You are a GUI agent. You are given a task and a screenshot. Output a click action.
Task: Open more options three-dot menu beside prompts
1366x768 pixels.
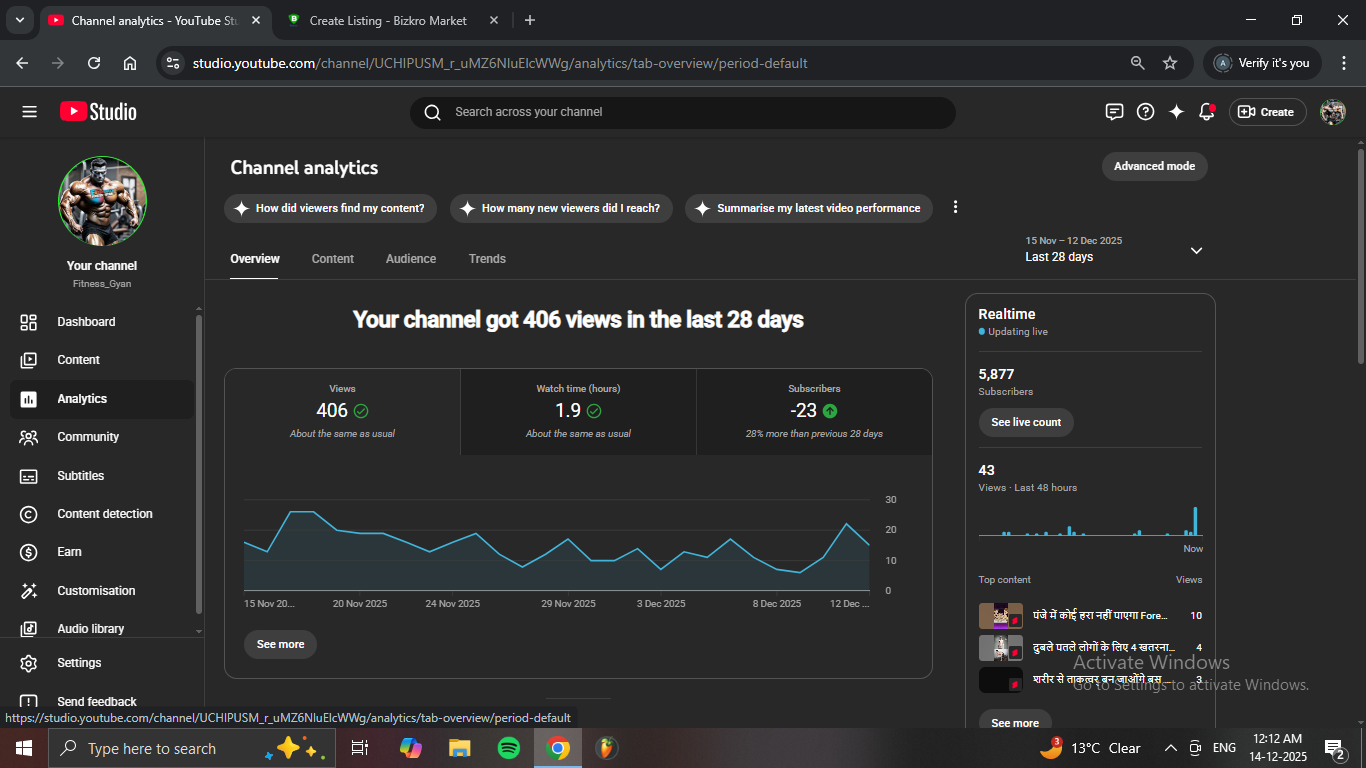[955, 207]
